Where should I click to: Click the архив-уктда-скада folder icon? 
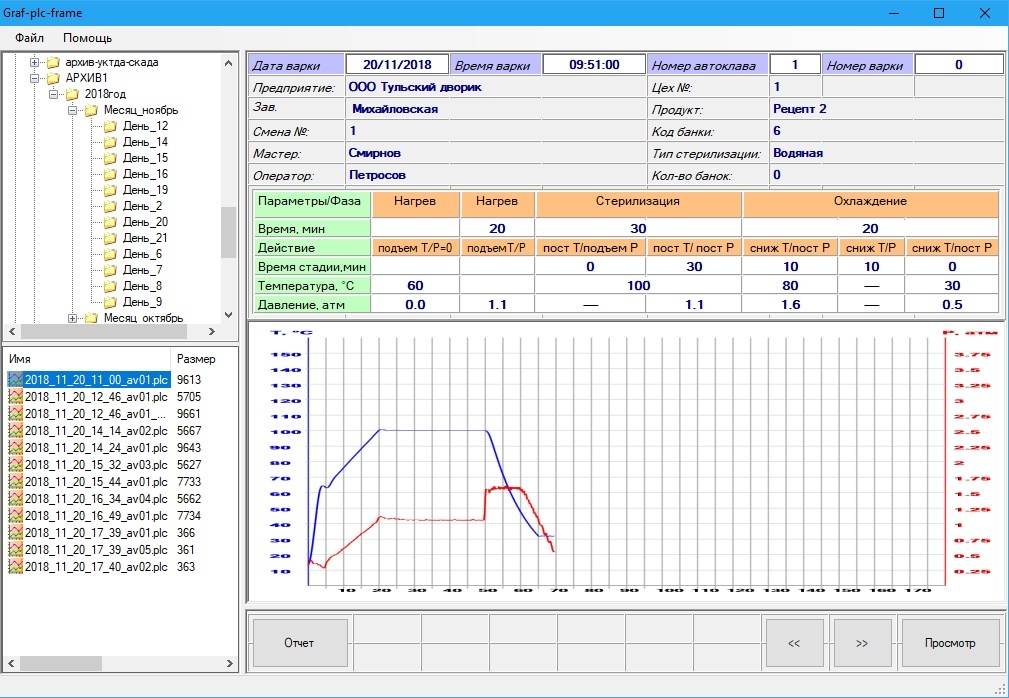pos(53,62)
